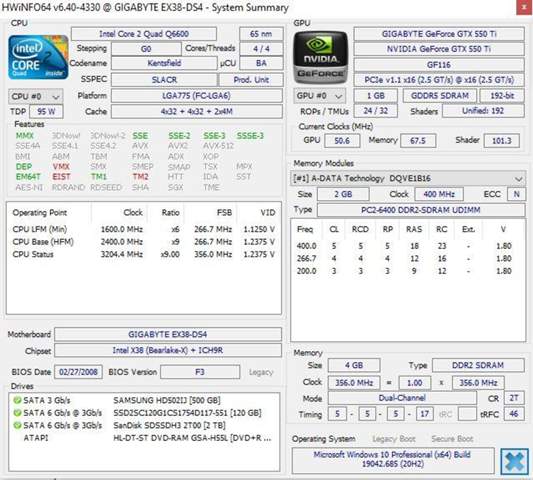The width and height of the screenshot is (533, 480).
Task: Click the DDR2 SDRAM memory type field
Action: pyautogui.click(x=478, y=365)
